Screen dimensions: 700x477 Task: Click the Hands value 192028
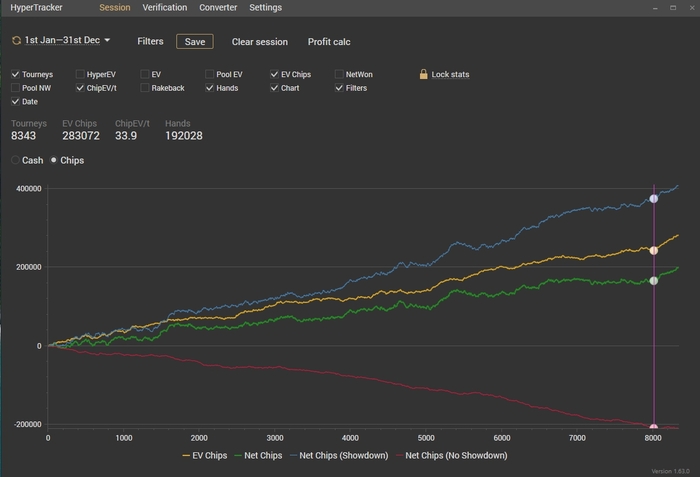184,136
